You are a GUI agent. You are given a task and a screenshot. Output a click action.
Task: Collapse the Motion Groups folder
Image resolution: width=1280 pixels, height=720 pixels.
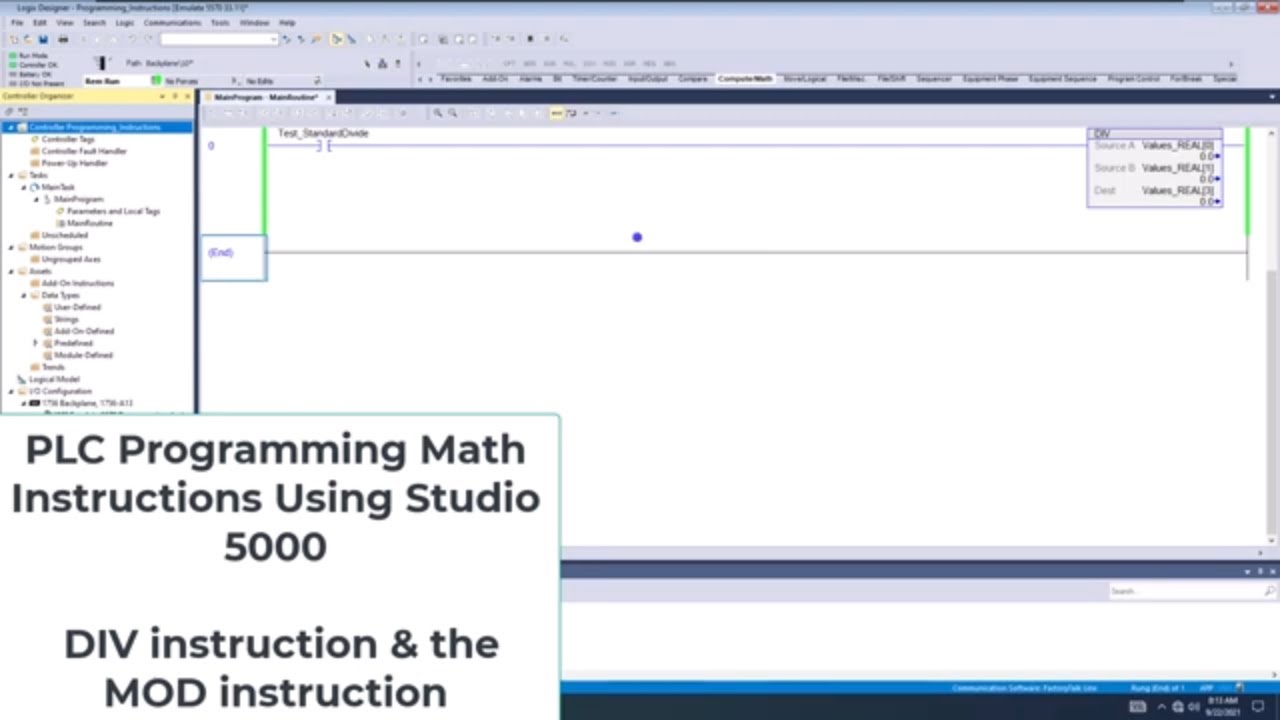11,247
